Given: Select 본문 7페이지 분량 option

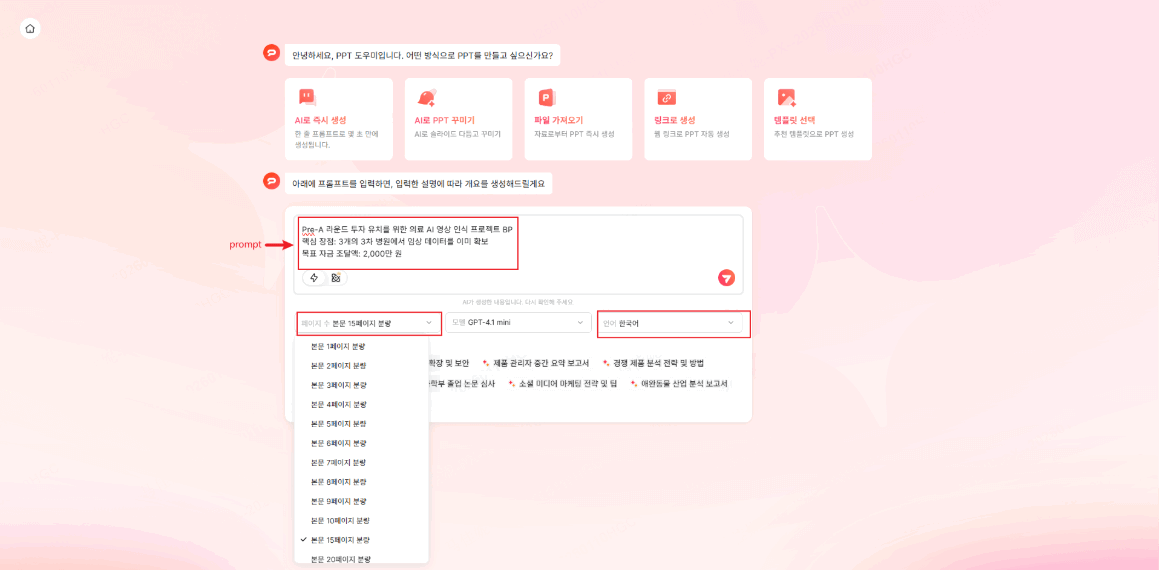Looking at the screenshot, I should coord(361,462).
